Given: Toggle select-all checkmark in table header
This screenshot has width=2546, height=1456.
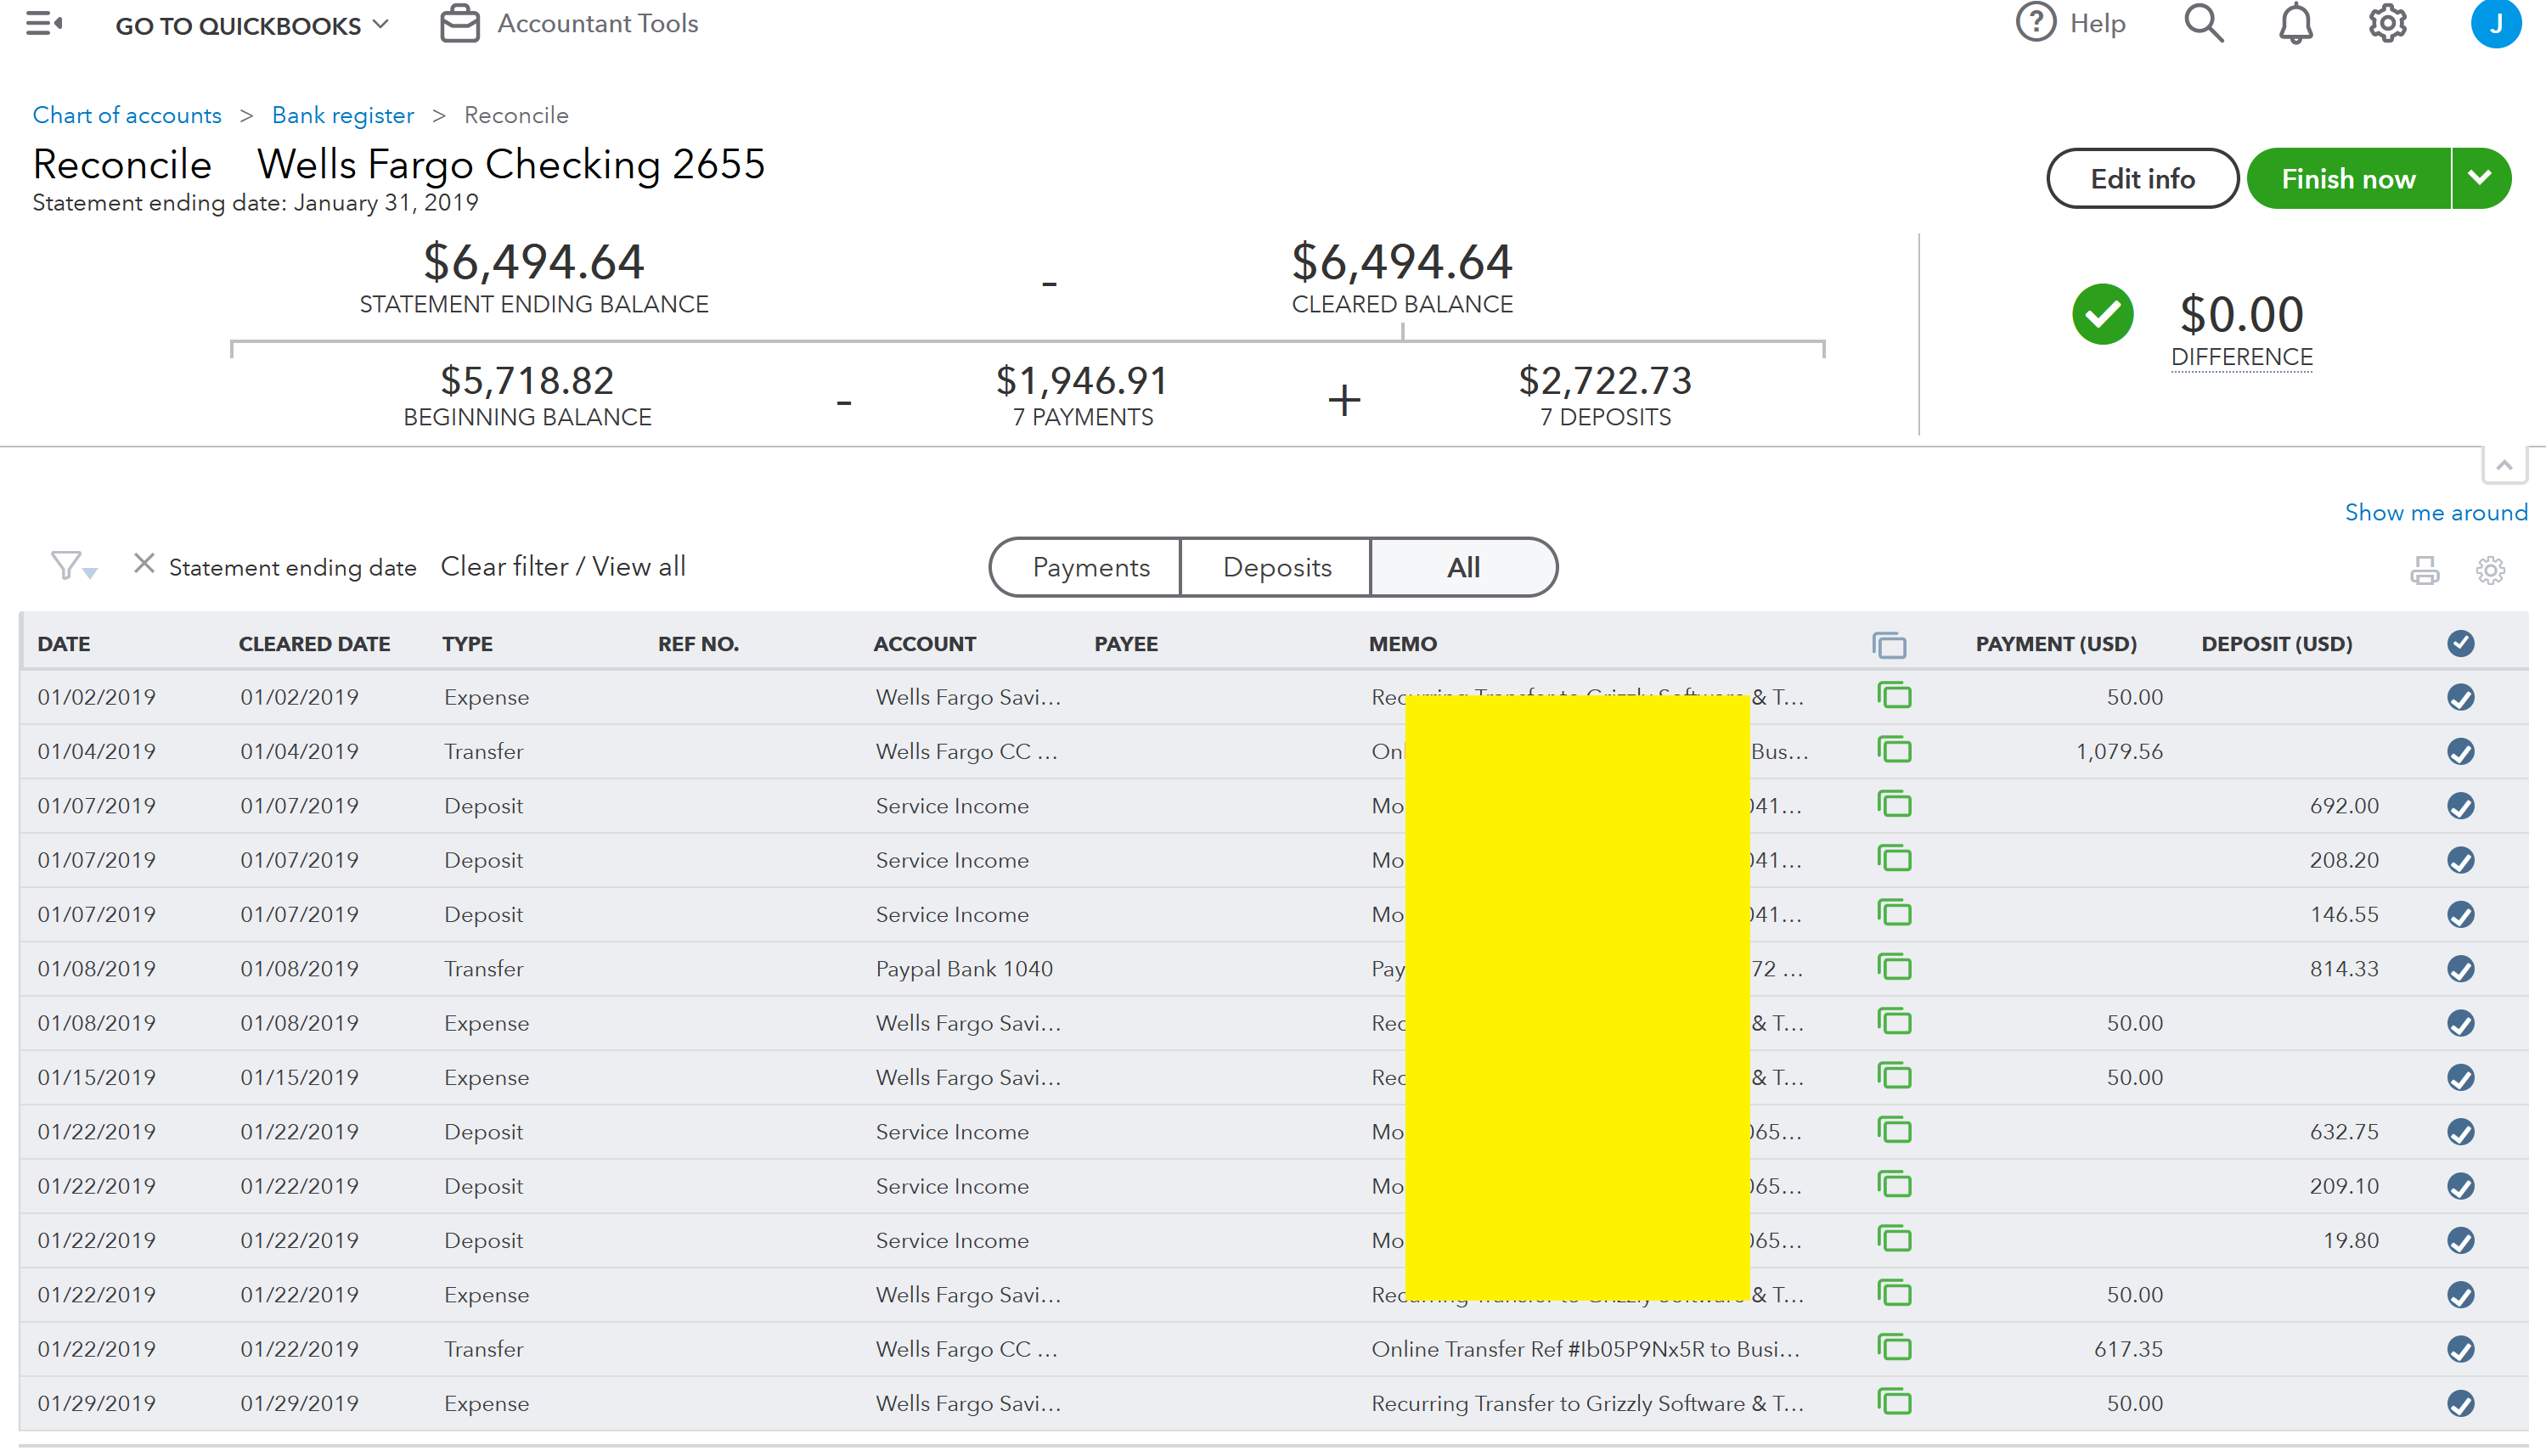Looking at the screenshot, I should [2461, 643].
